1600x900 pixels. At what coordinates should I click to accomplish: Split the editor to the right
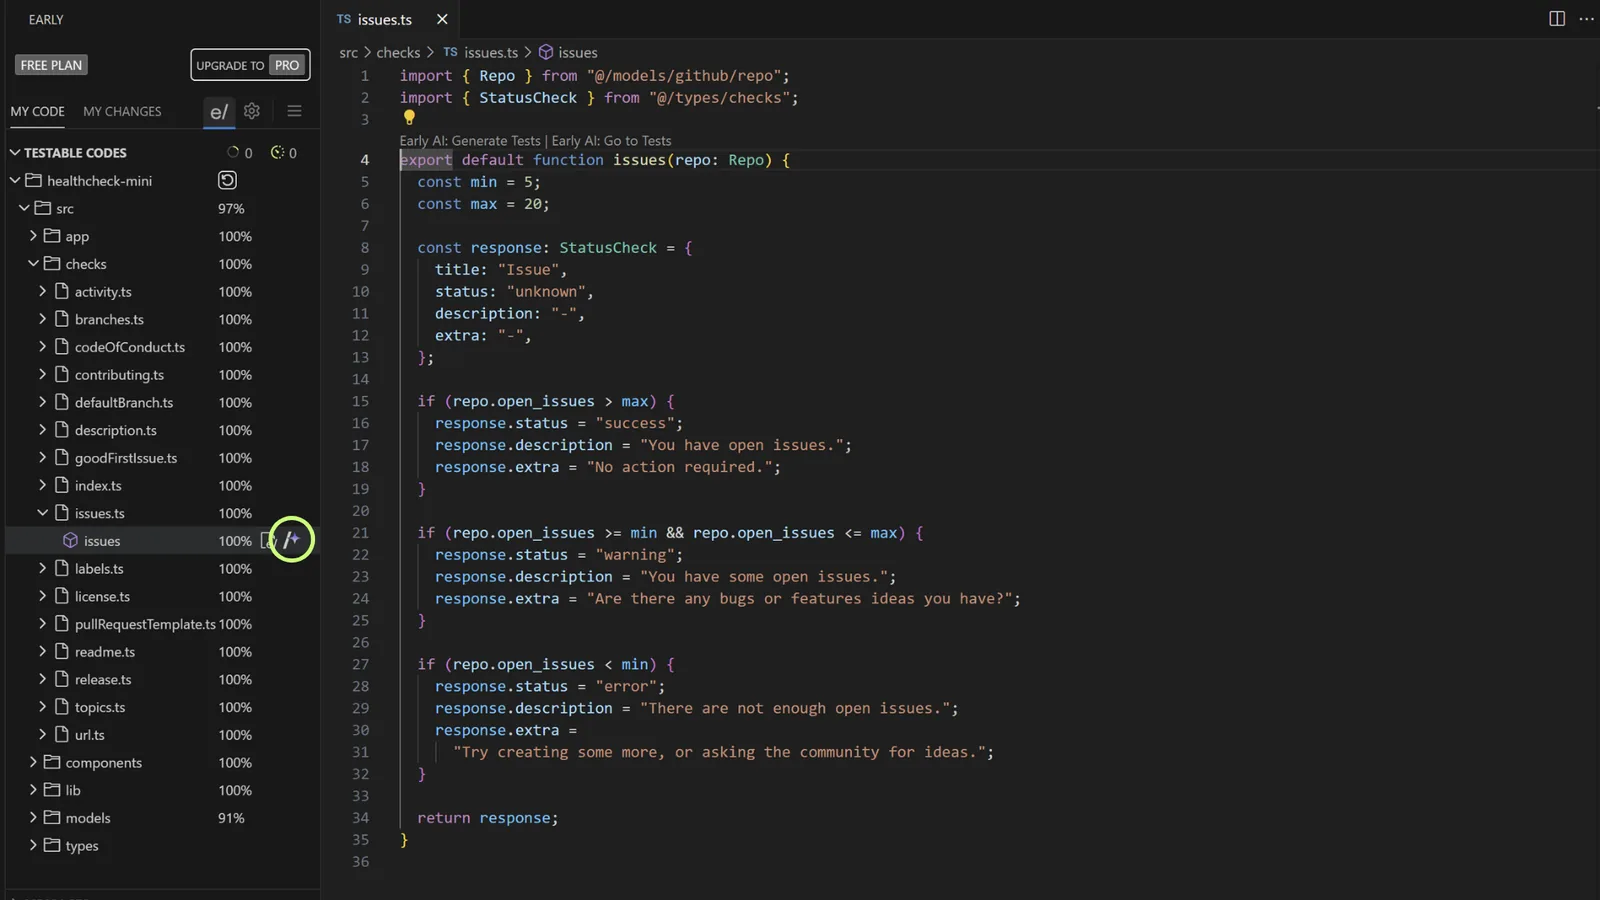click(1557, 19)
